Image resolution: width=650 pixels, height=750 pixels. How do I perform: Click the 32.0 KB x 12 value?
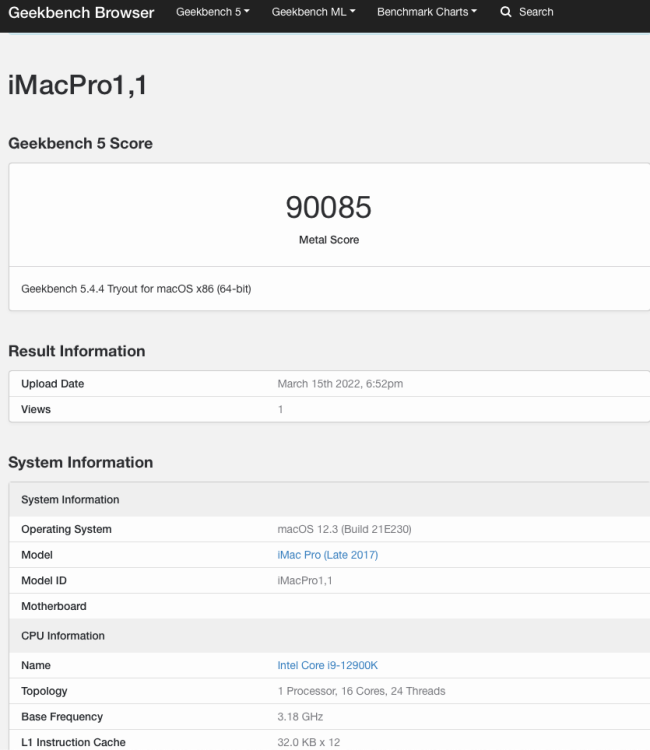click(308, 742)
